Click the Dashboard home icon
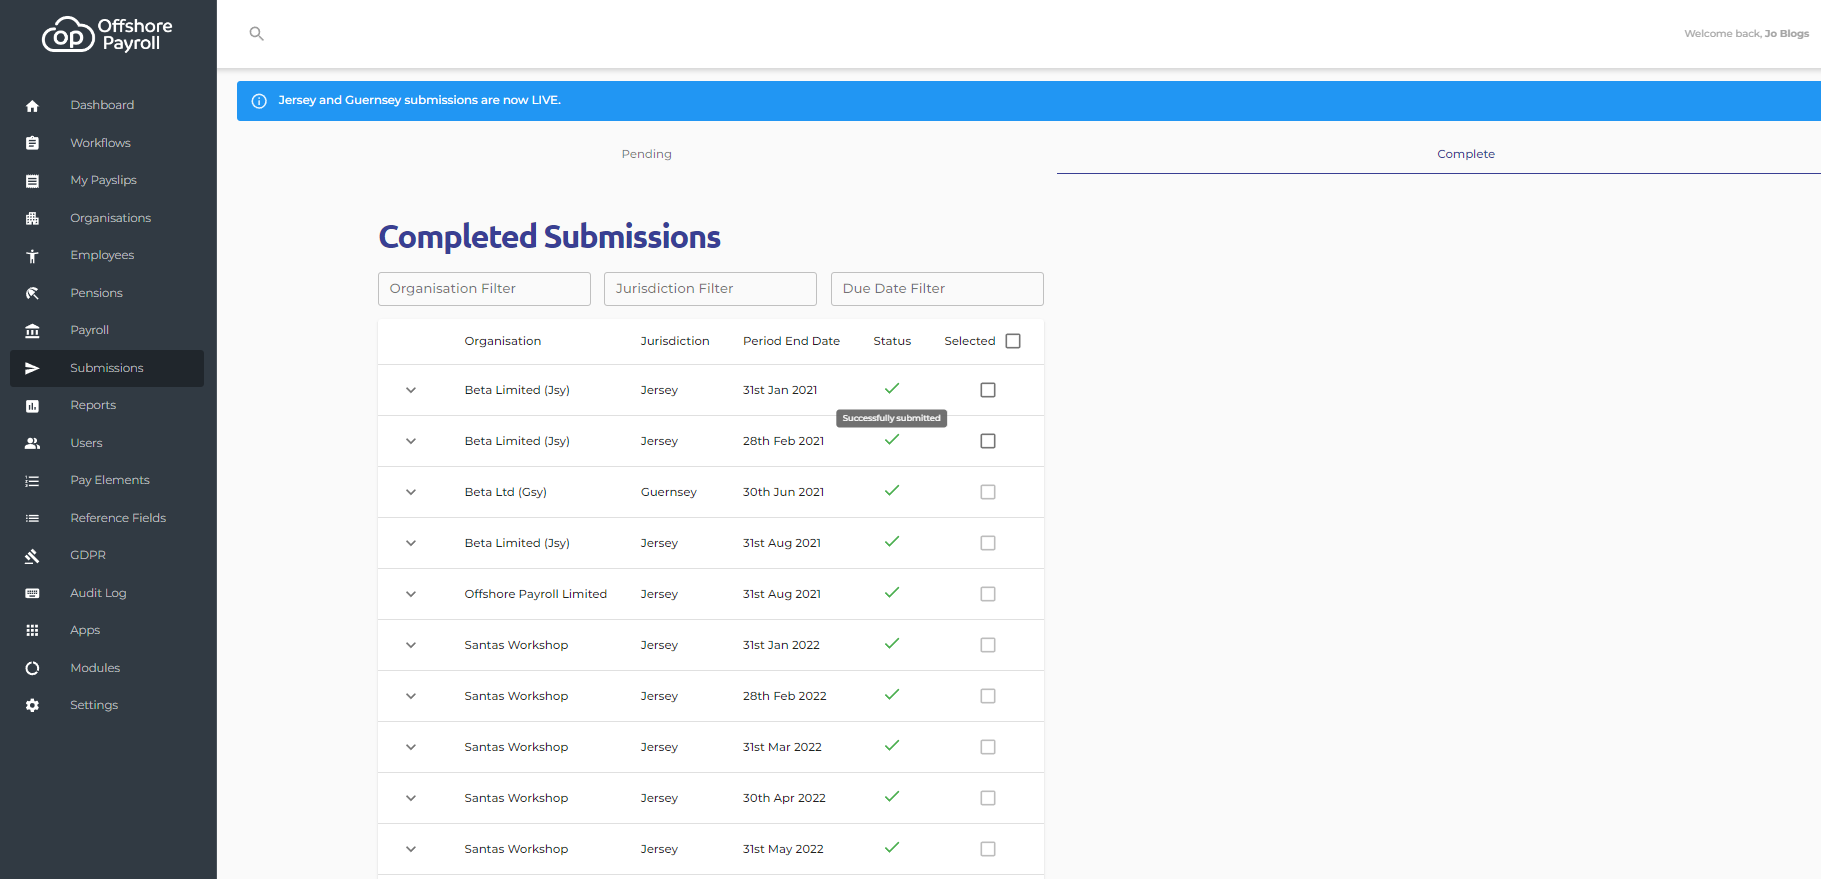Image resolution: width=1821 pixels, height=879 pixels. click(x=32, y=106)
